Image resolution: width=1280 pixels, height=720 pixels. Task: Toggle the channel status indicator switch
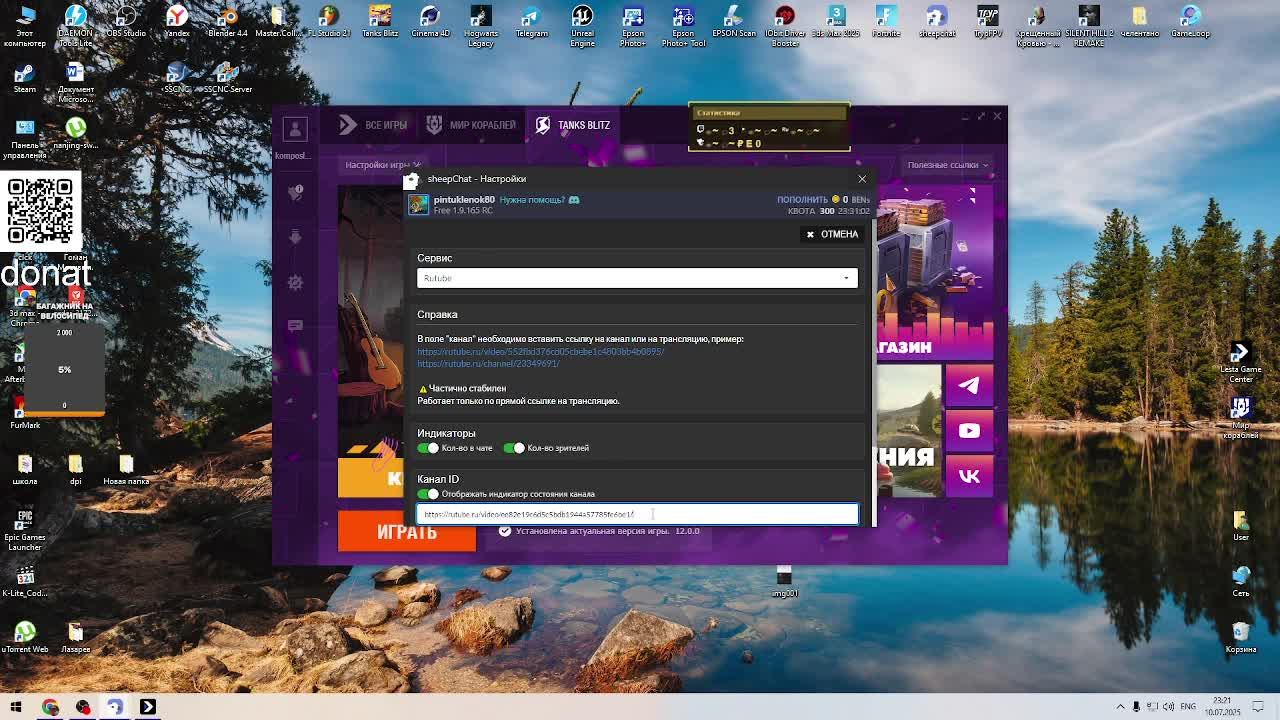(x=429, y=494)
